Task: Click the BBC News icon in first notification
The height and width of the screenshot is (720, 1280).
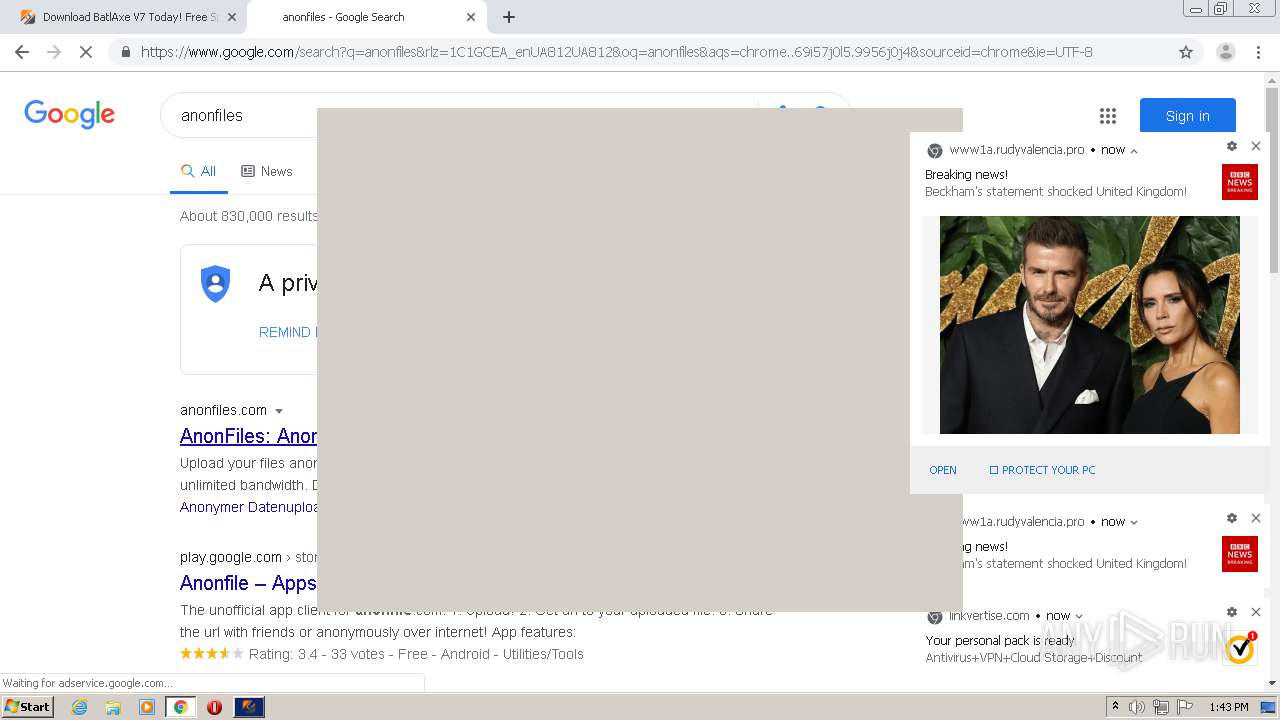Action: (1240, 182)
